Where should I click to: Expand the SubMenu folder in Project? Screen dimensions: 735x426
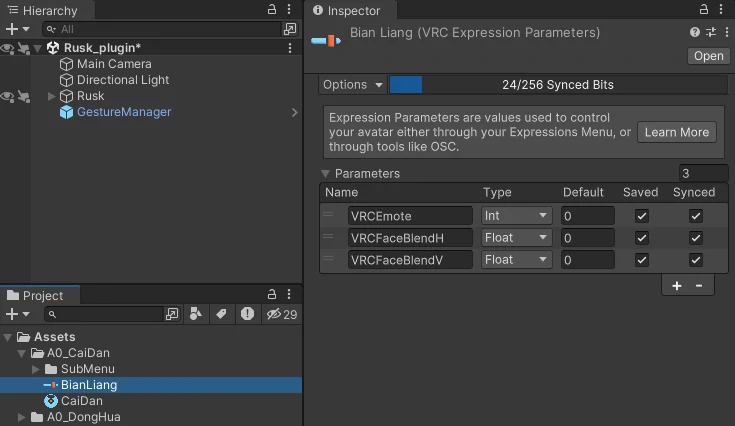point(36,369)
